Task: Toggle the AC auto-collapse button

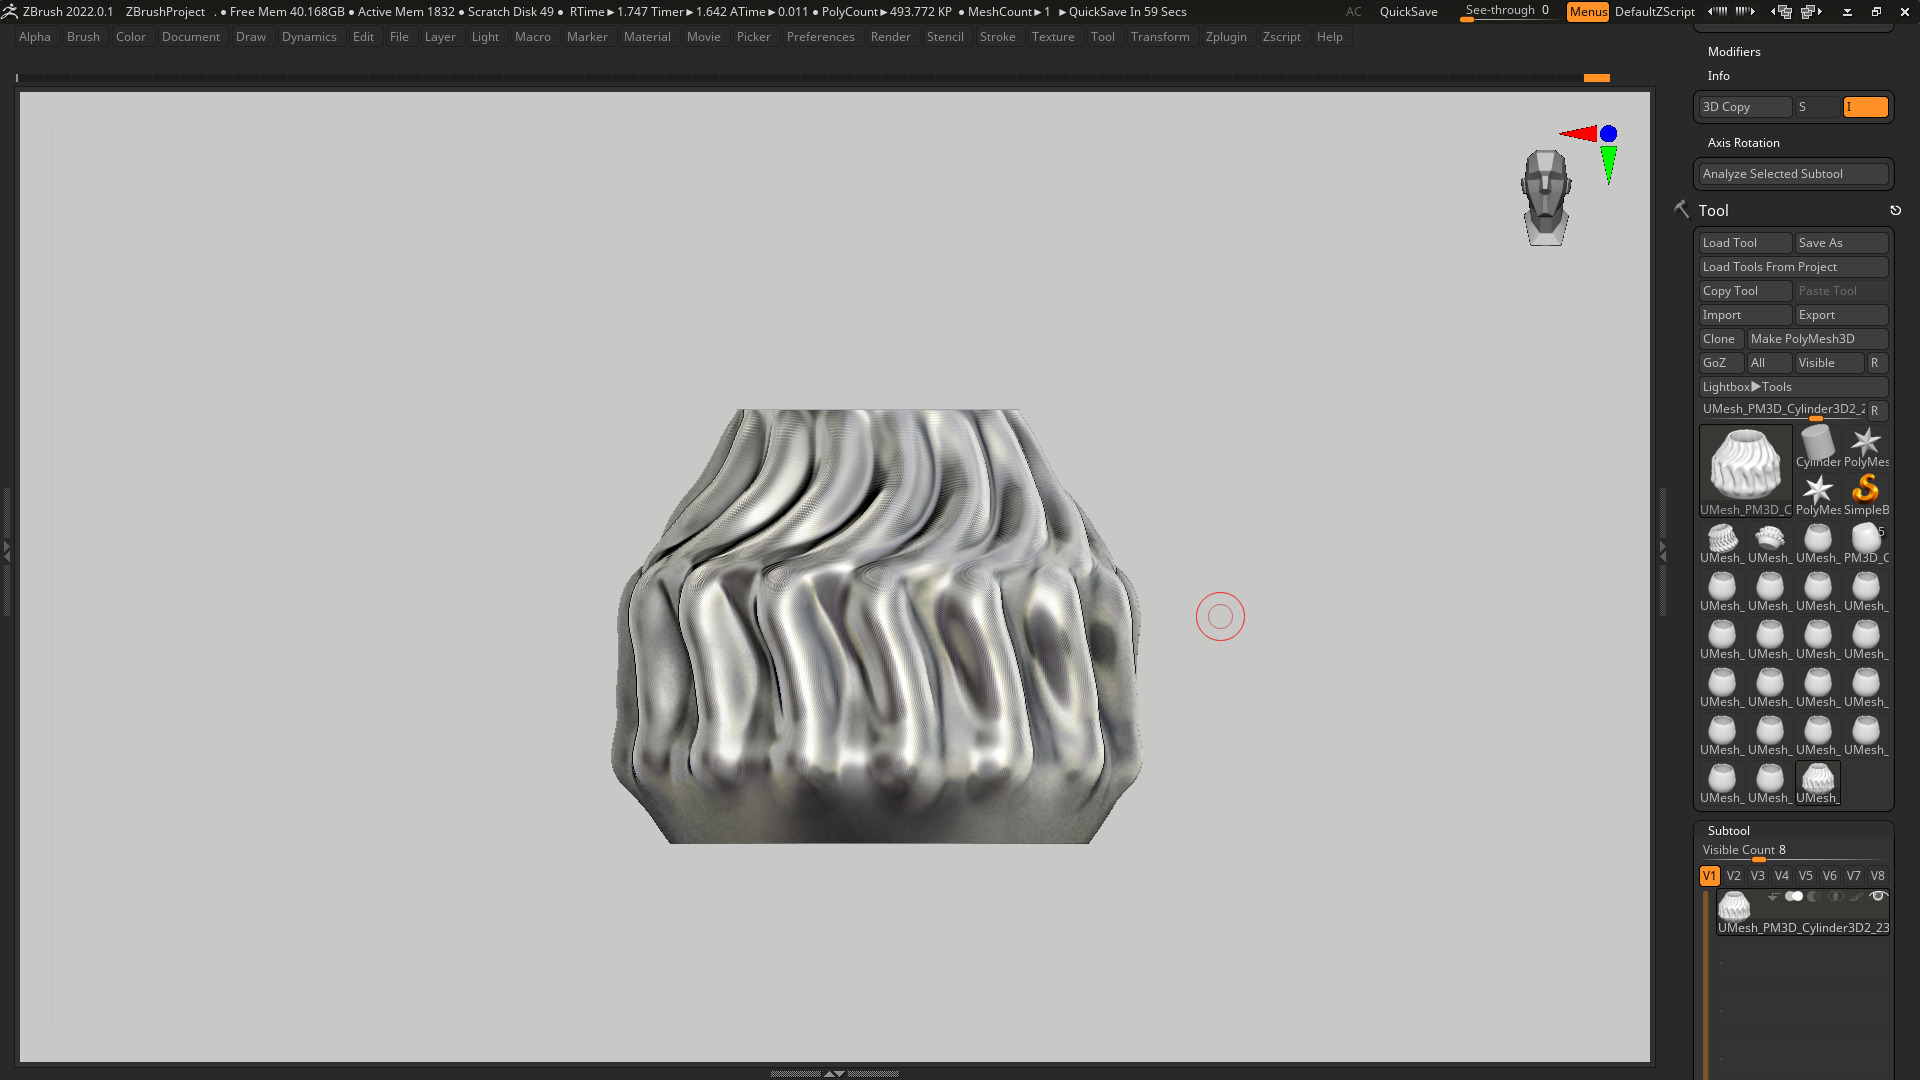Action: pyautogui.click(x=1353, y=12)
